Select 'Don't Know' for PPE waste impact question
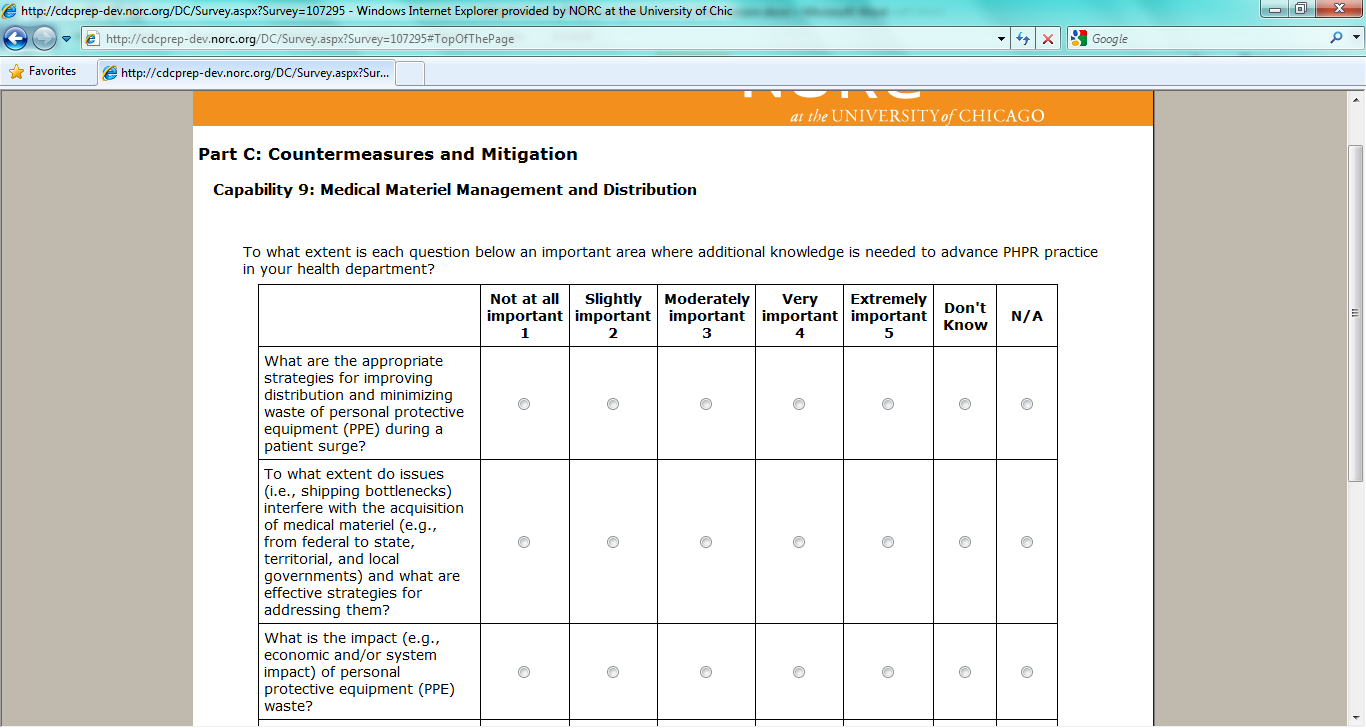Viewport: 1366px width, 728px height. 965,672
